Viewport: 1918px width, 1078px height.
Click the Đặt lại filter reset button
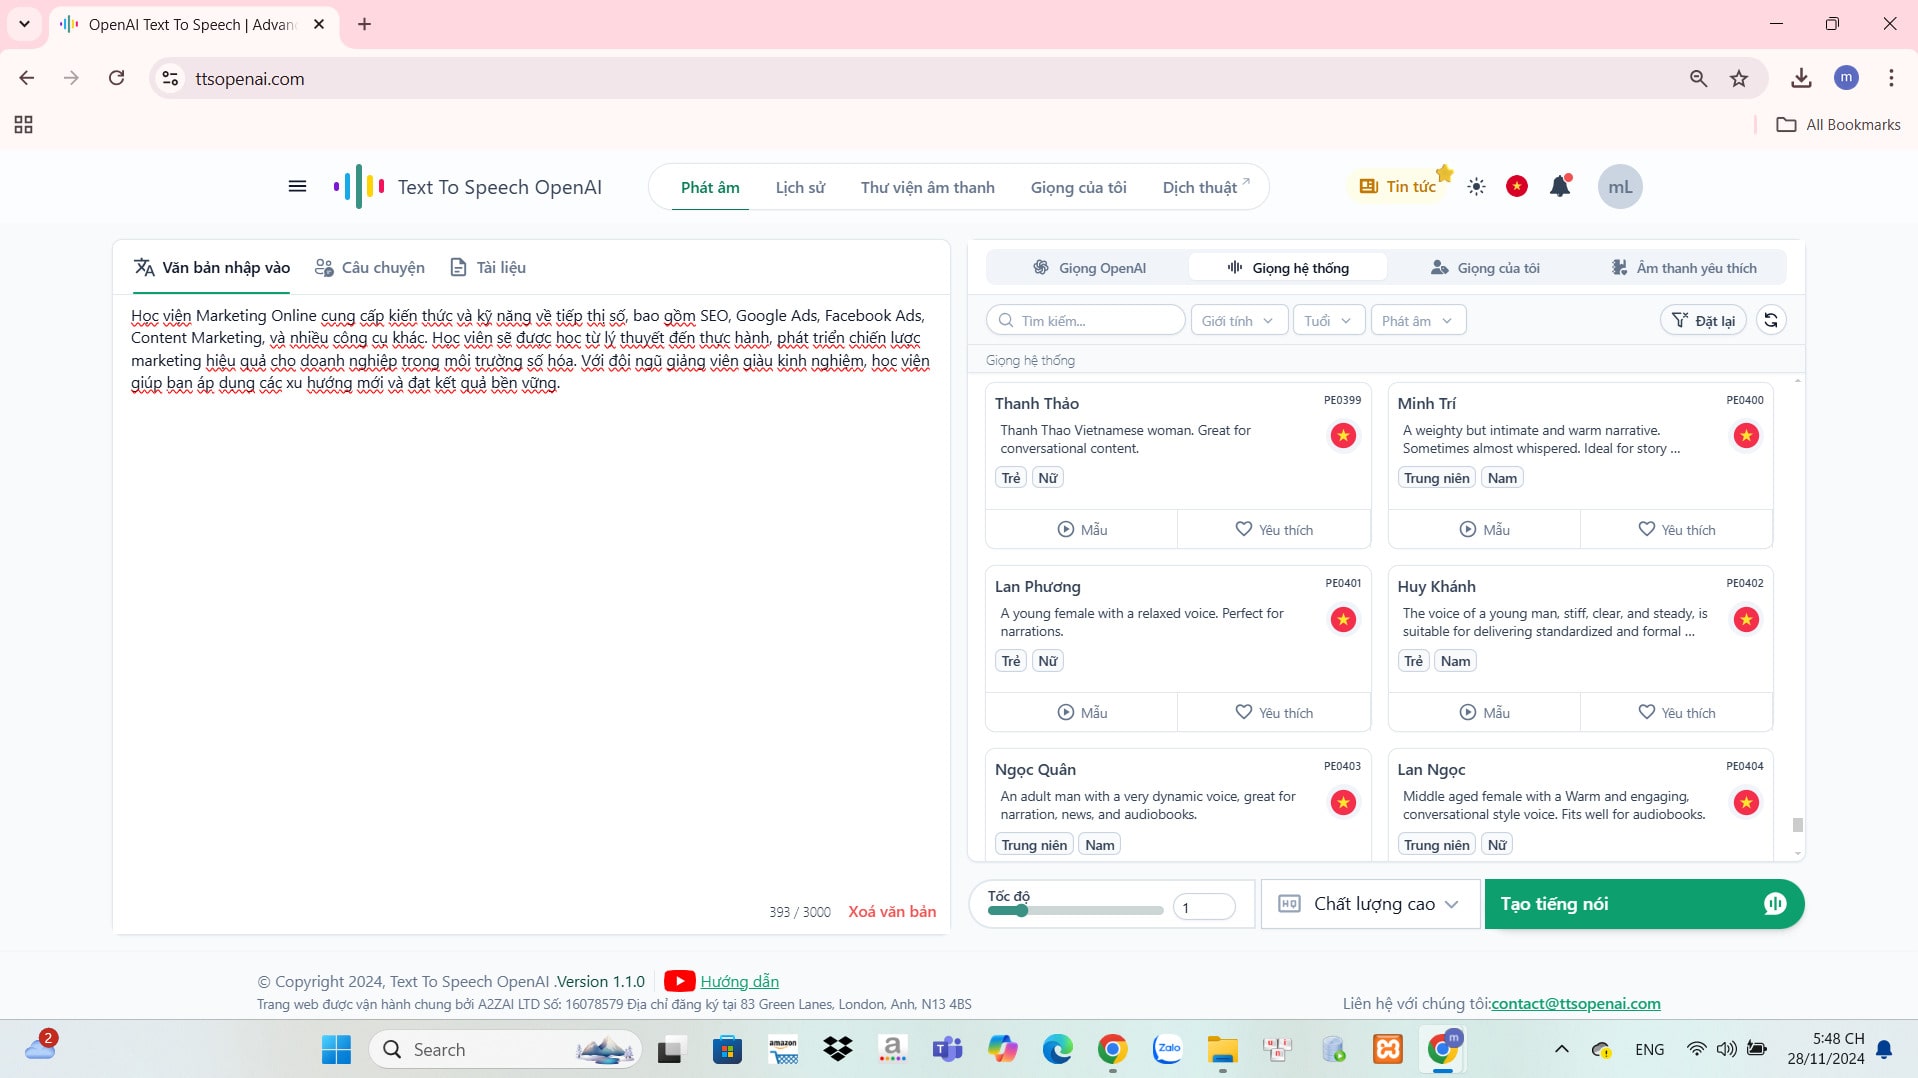pos(1703,320)
